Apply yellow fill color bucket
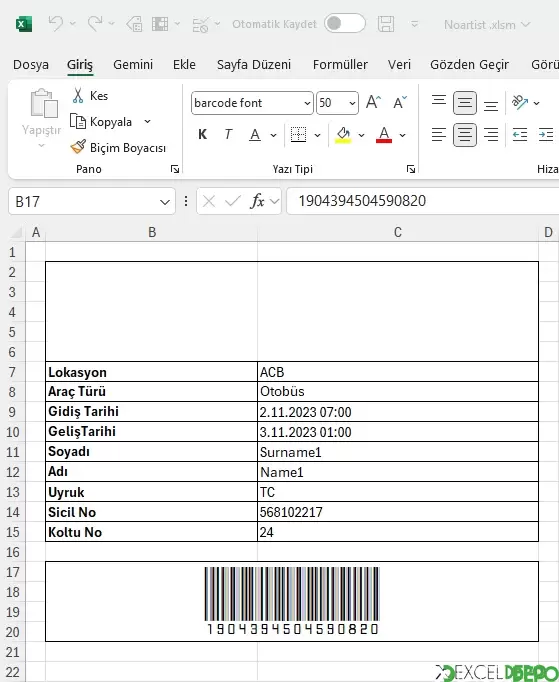The width and height of the screenshot is (559, 682). pos(343,135)
